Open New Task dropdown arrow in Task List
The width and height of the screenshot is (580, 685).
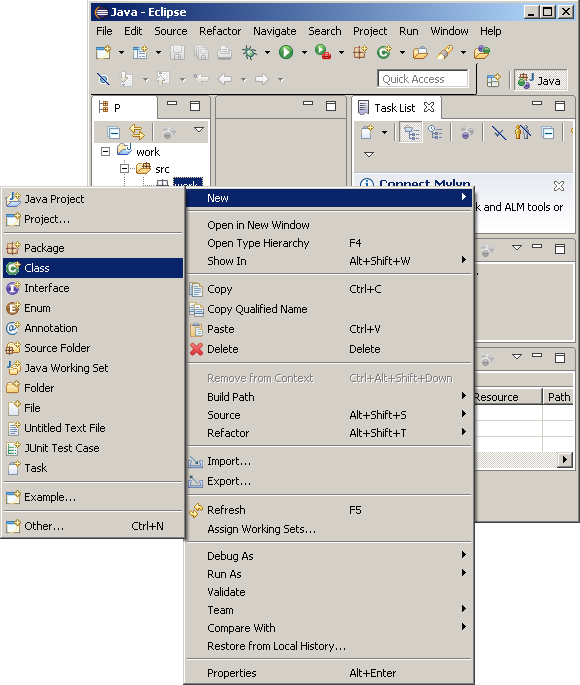pos(384,132)
